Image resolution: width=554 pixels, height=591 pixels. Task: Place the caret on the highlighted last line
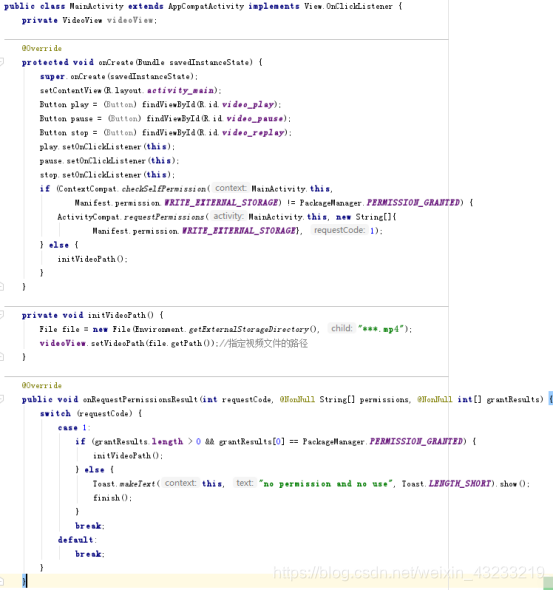tap(277, 582)
